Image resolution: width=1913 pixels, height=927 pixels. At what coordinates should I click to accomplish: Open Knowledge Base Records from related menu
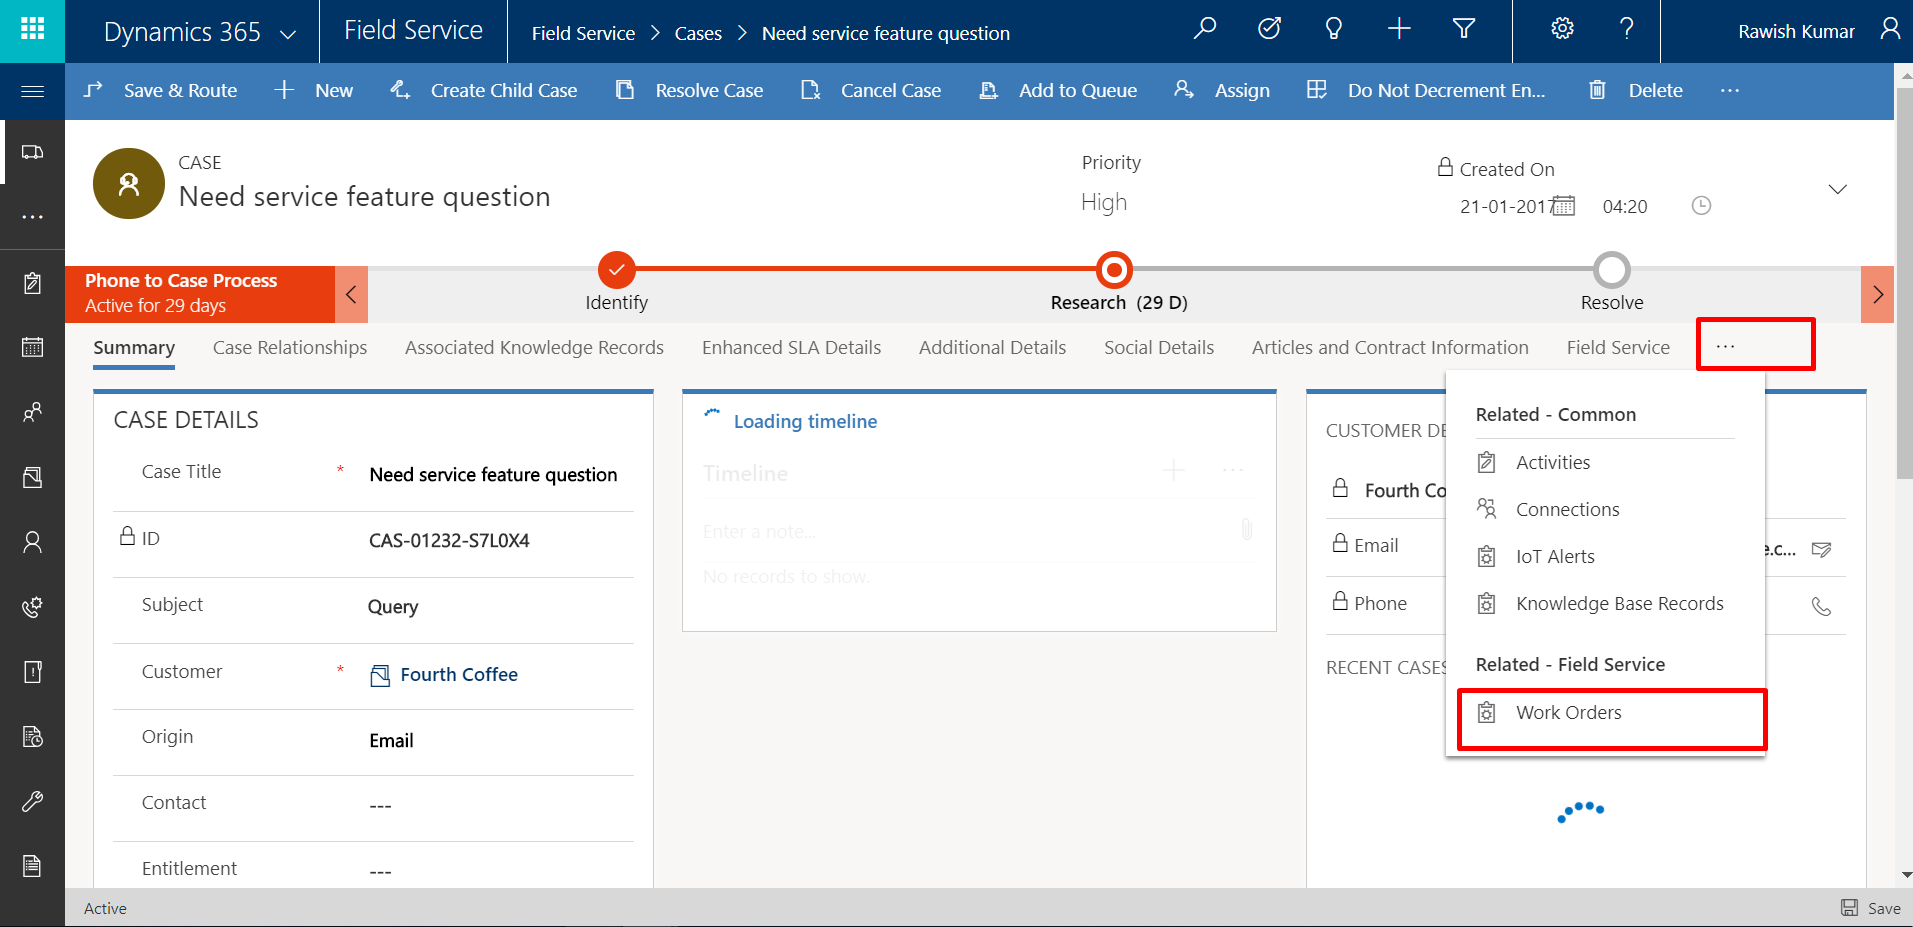point(1619,604)
